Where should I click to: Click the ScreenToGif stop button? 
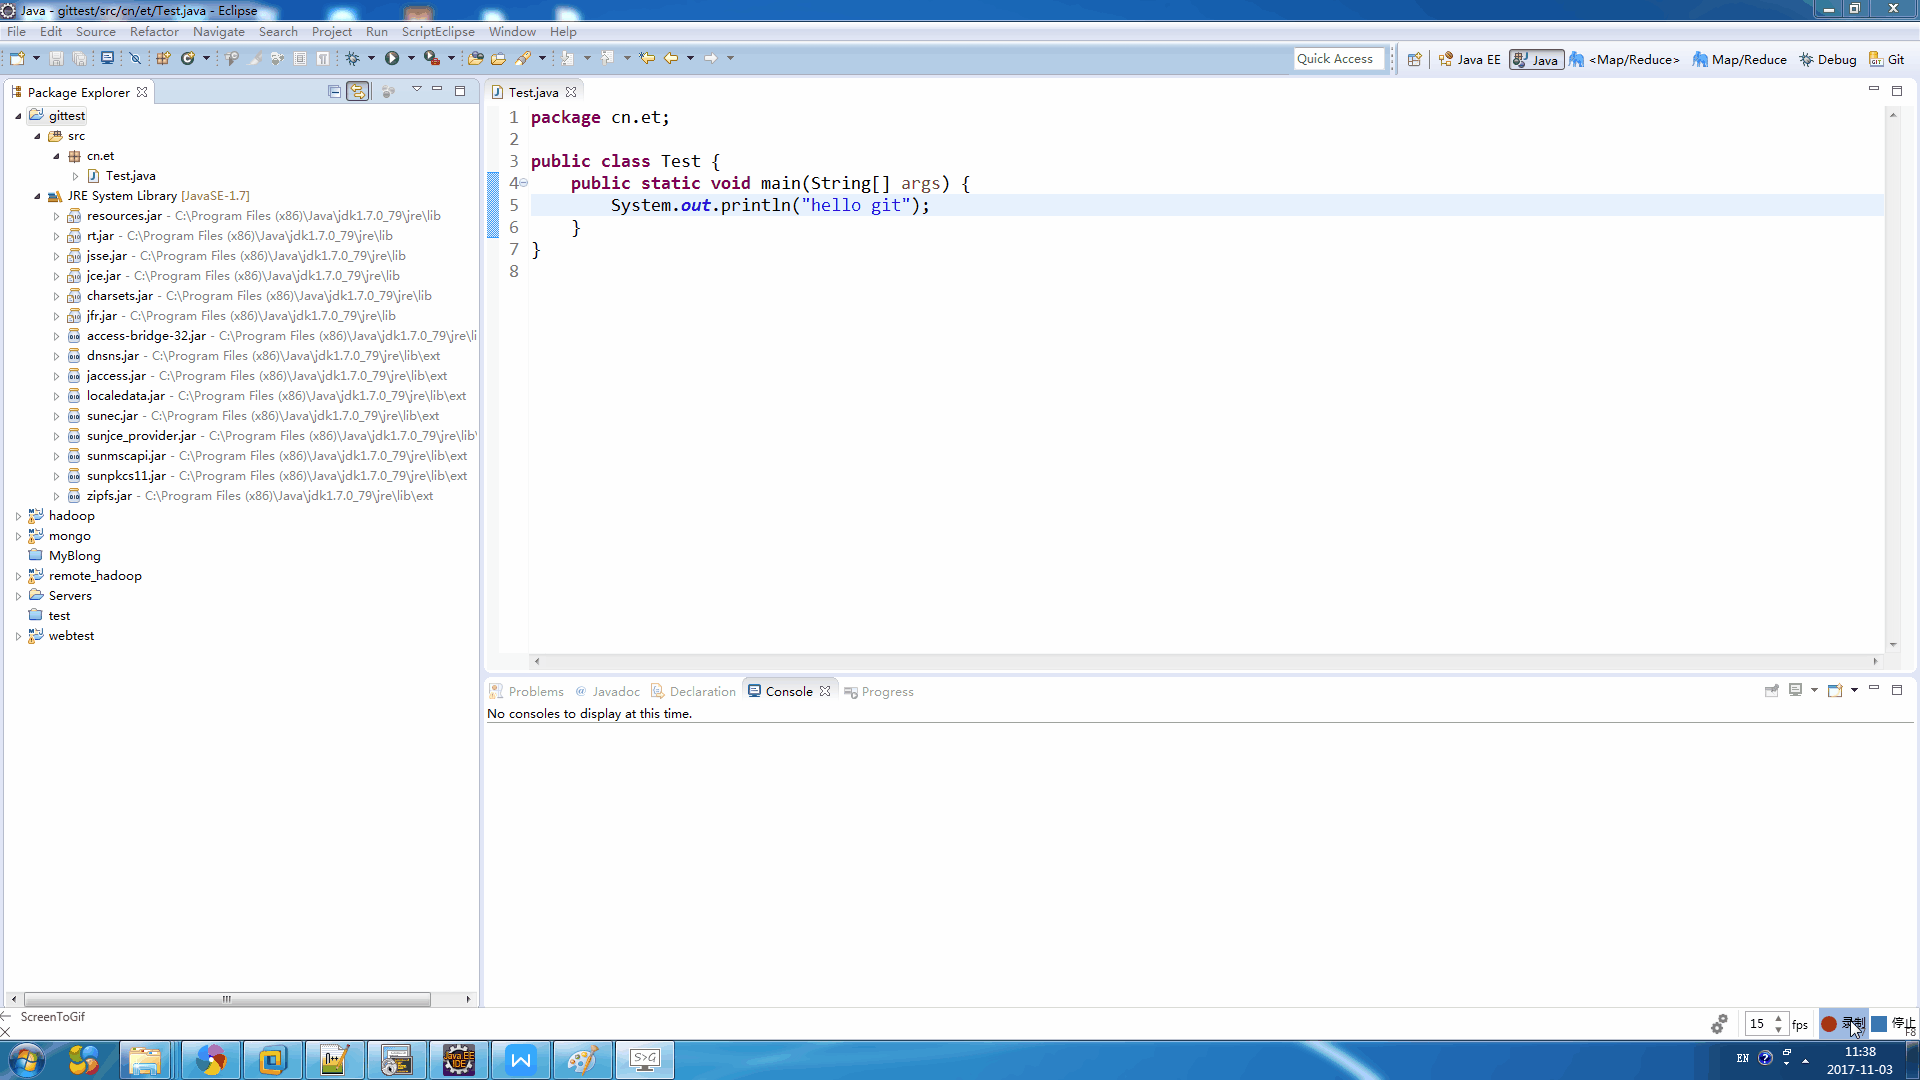tap(1893, 1024)
